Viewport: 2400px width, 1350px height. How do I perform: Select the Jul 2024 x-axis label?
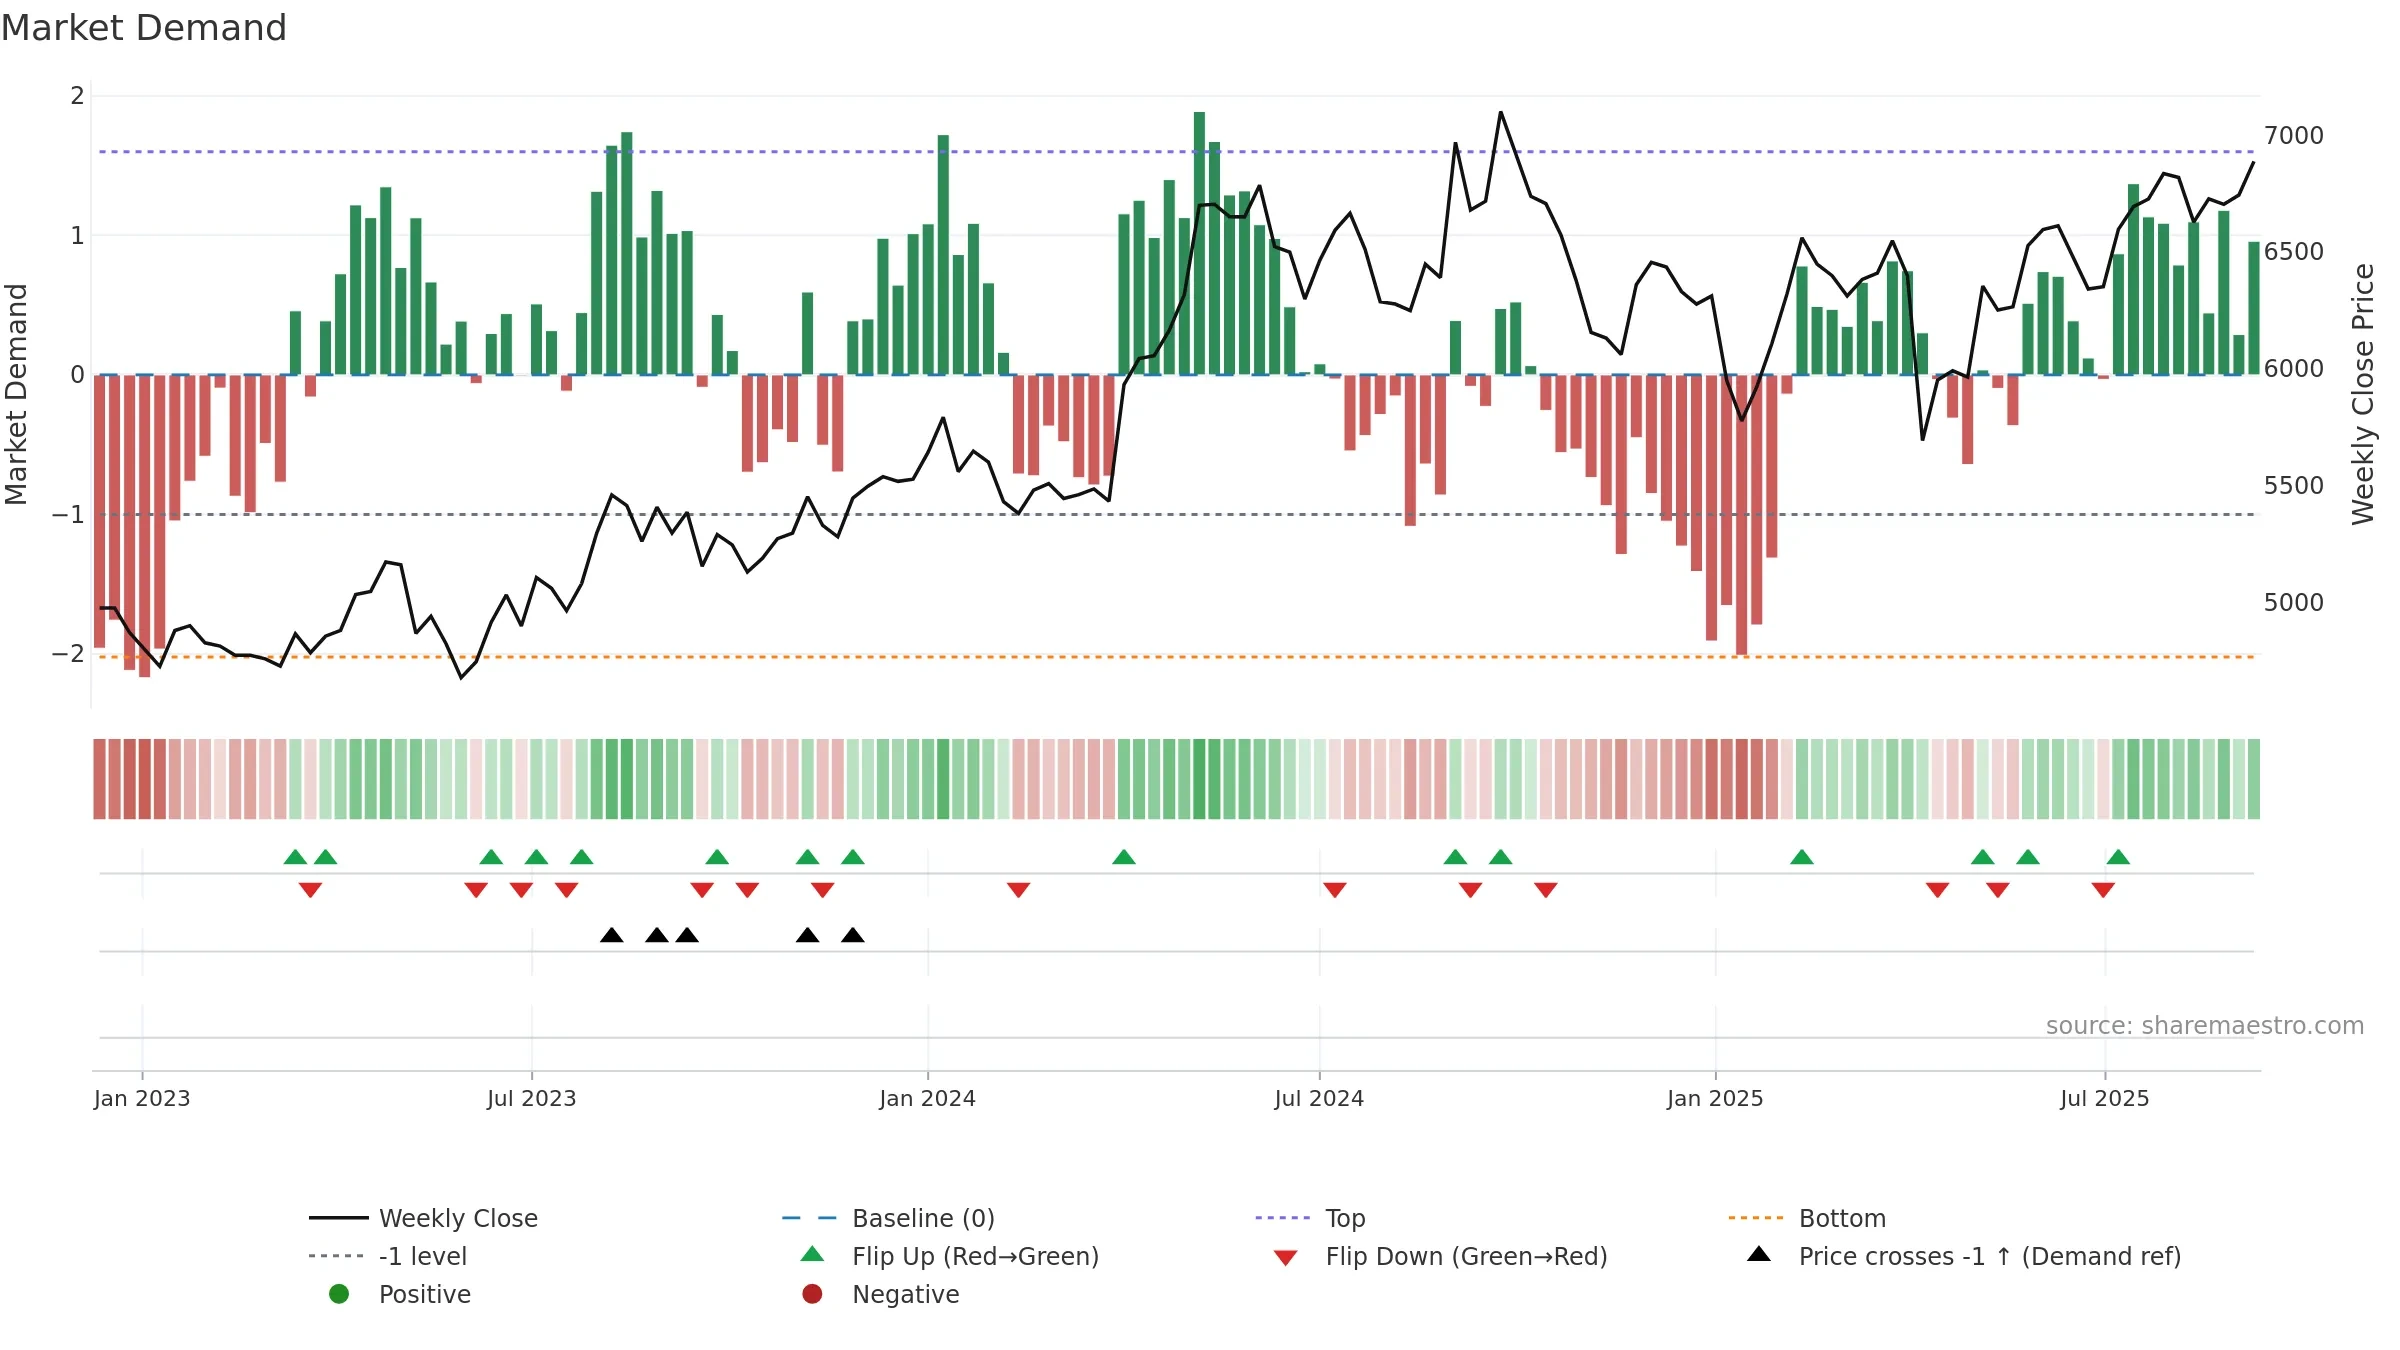1319,1098
